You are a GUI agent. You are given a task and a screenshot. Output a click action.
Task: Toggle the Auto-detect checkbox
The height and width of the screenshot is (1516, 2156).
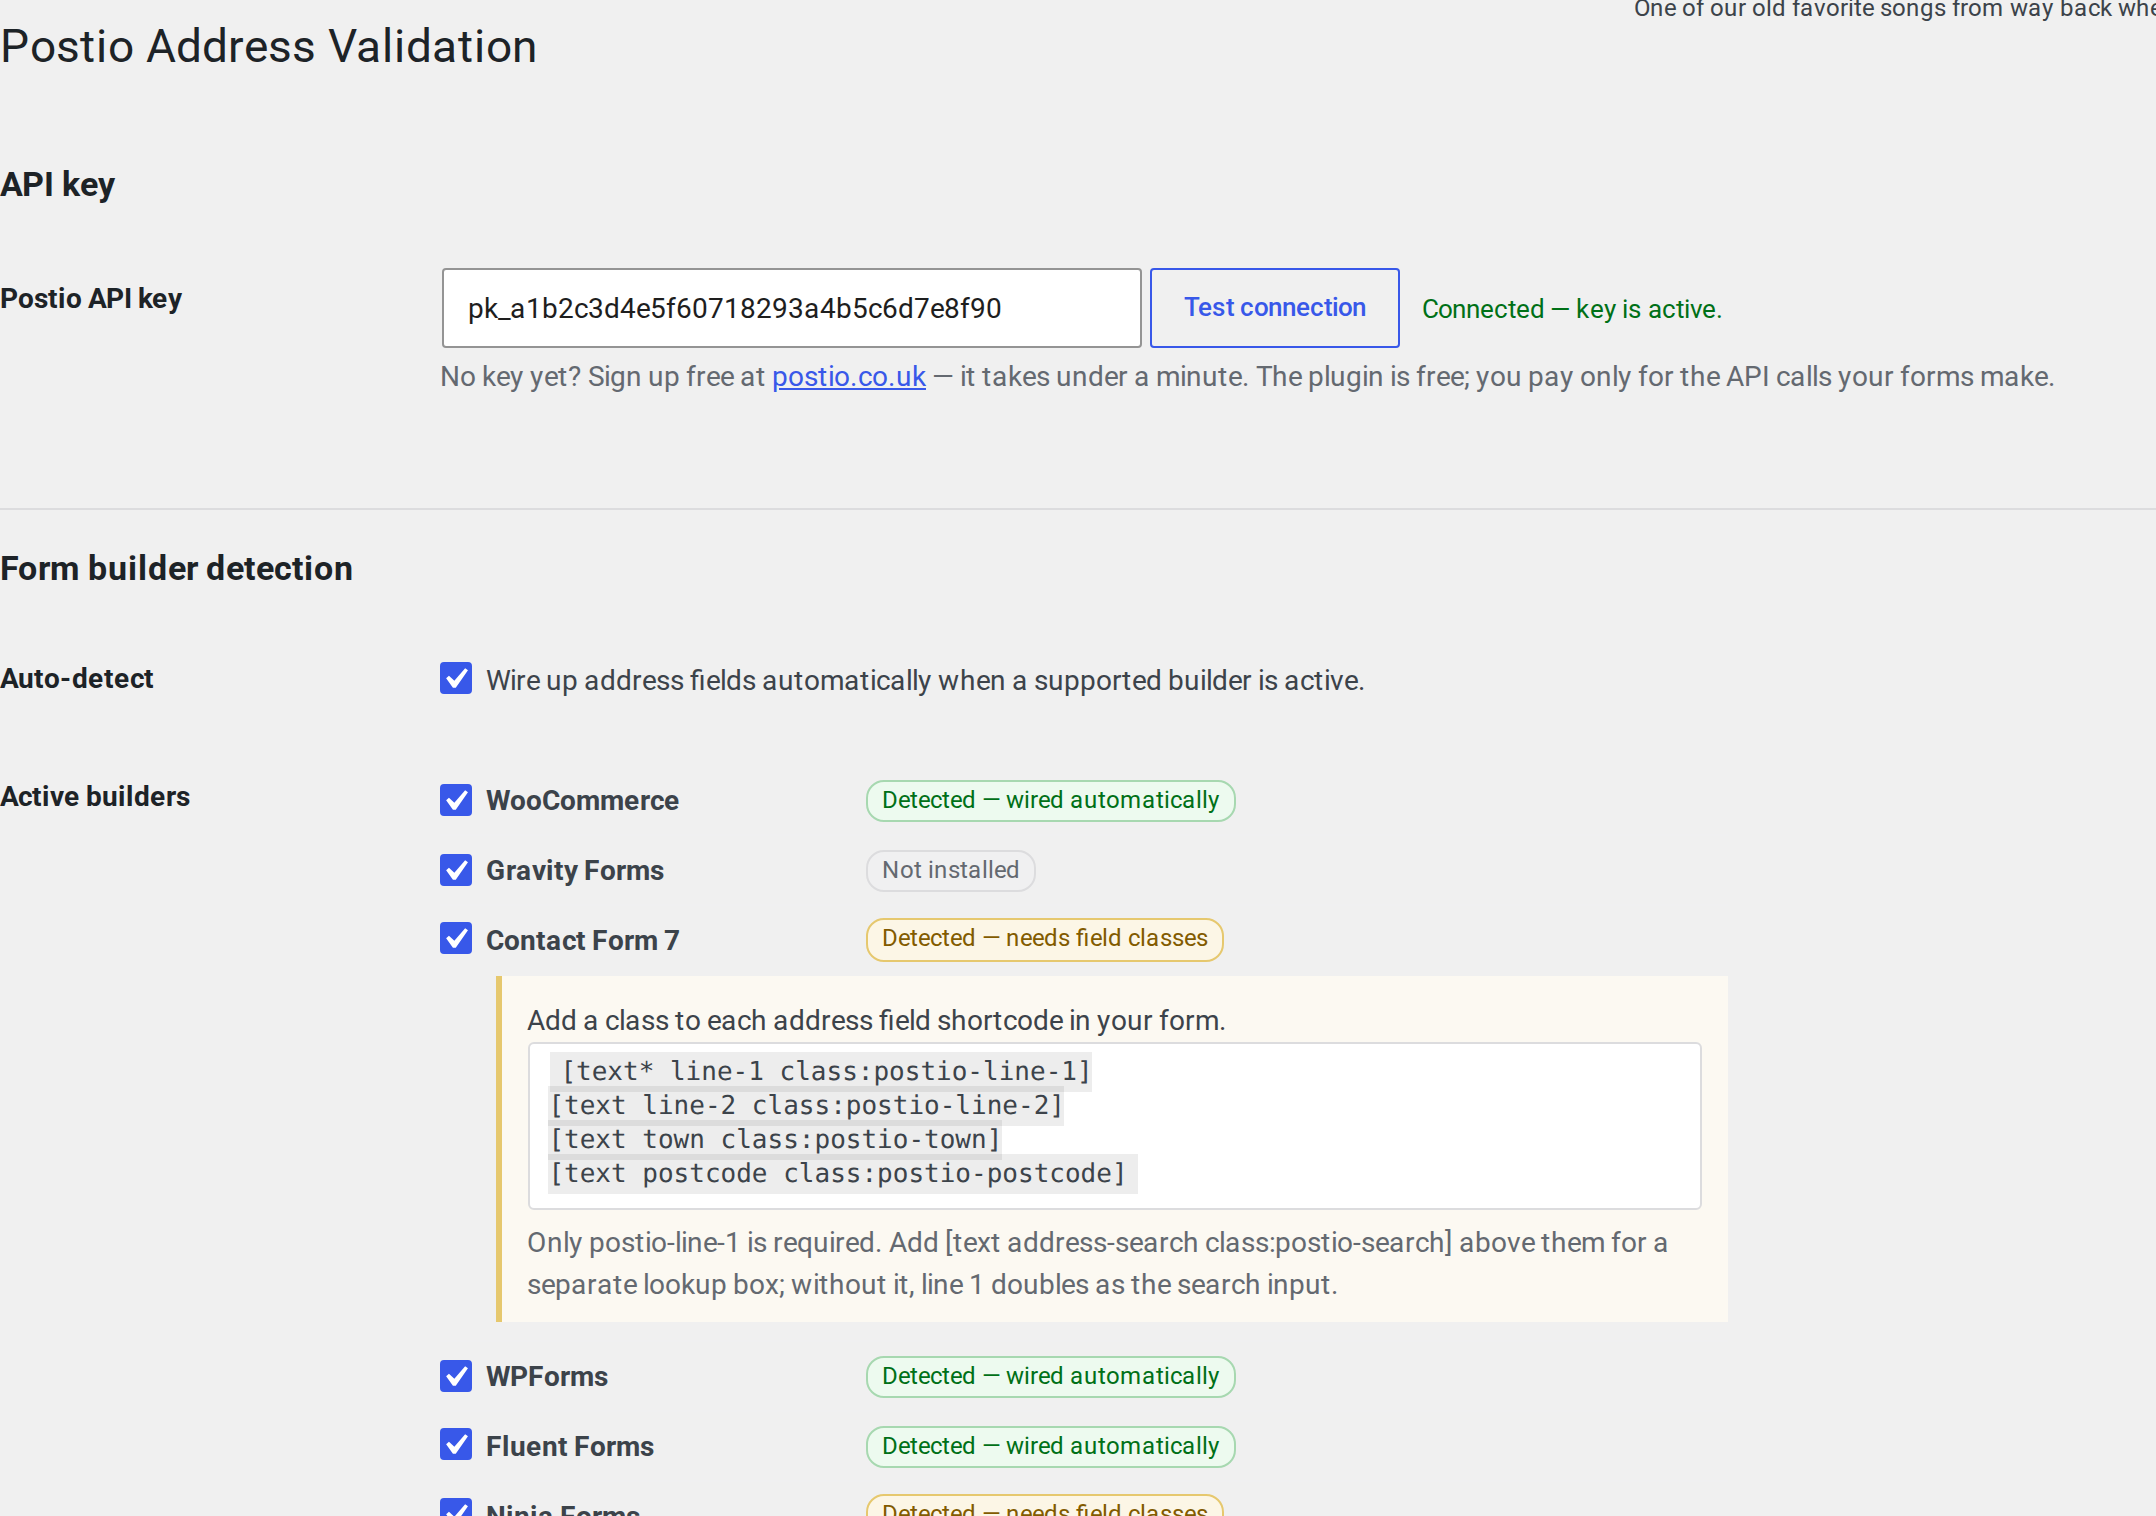click(456, 678)
